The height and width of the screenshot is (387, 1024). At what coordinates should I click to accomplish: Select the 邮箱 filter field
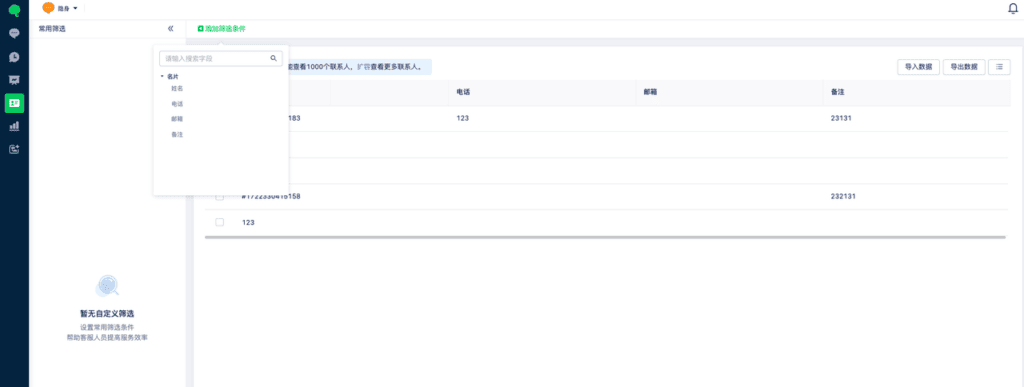(177, 119)
